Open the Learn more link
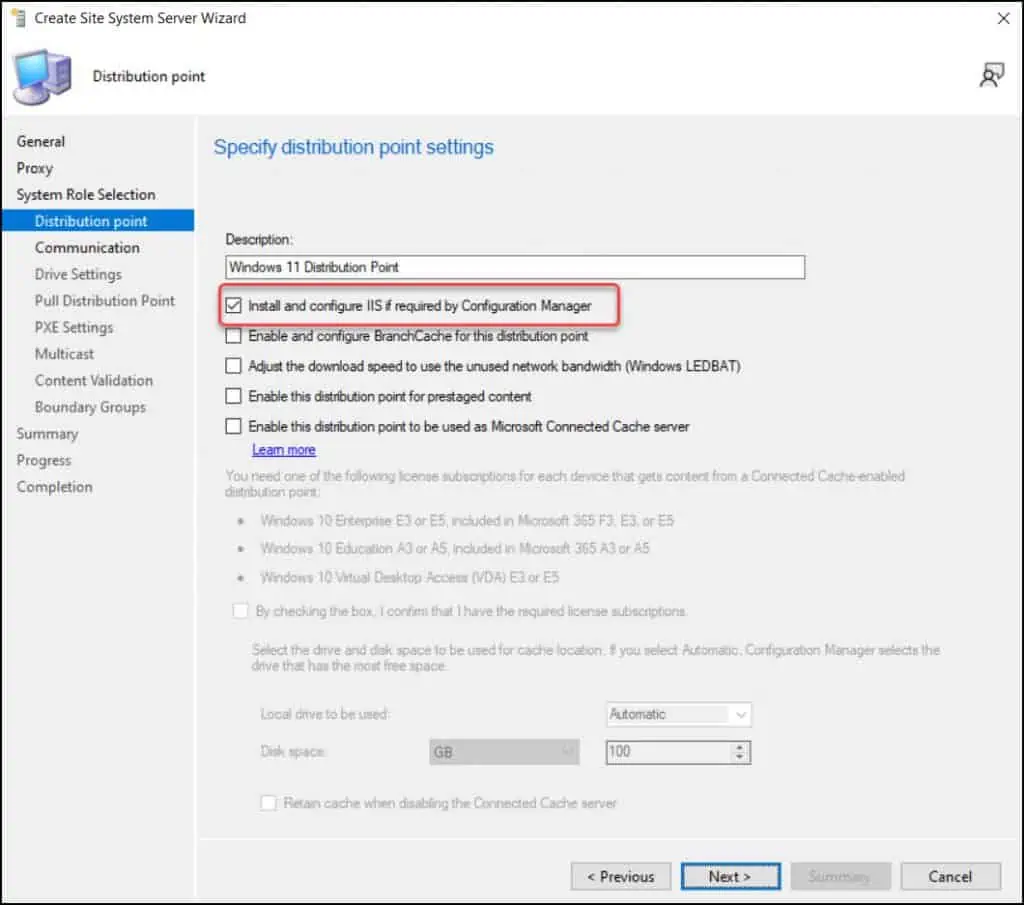 pos(284,450)
